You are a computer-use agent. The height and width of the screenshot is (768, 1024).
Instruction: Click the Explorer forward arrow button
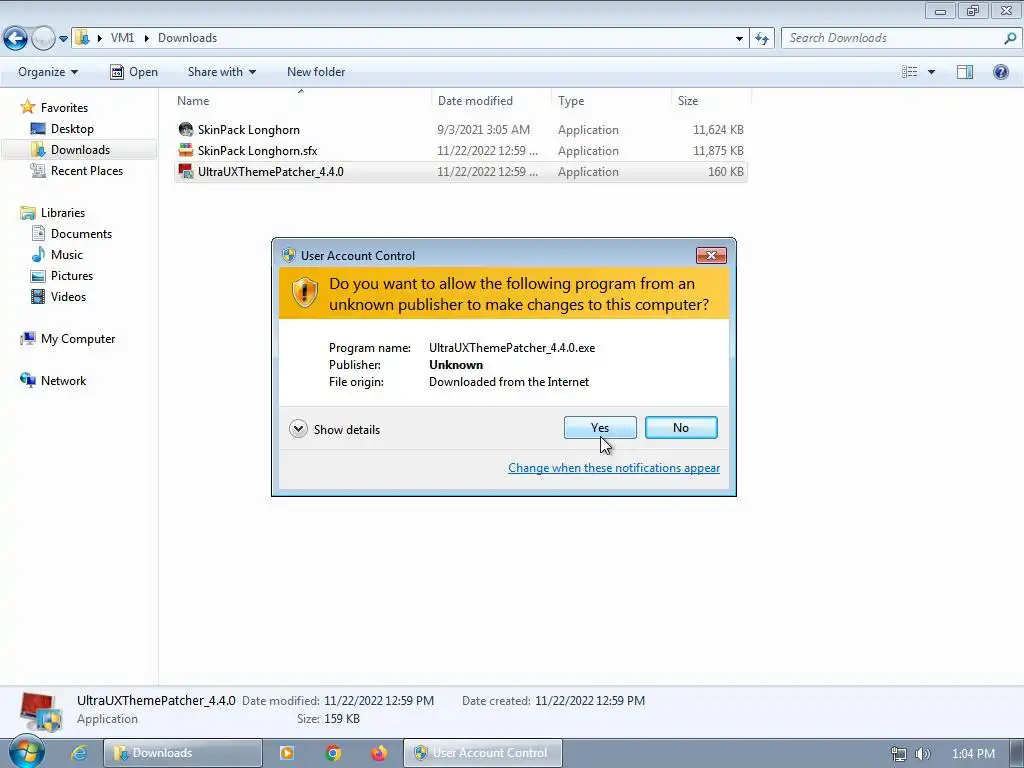tap(43, 39)
